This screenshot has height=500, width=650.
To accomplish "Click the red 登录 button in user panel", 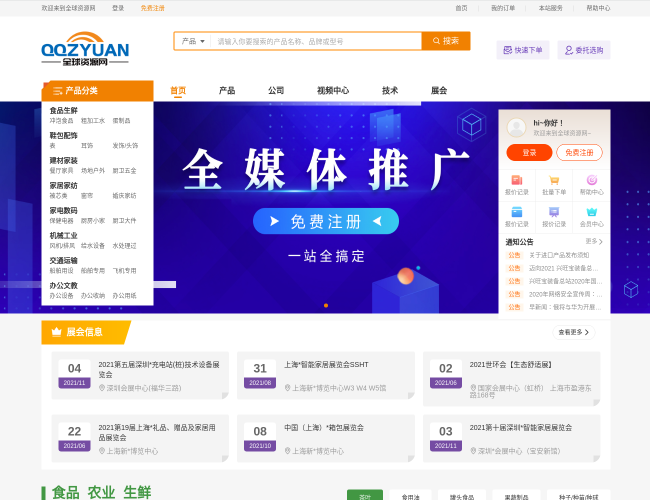I will [529, 153].
